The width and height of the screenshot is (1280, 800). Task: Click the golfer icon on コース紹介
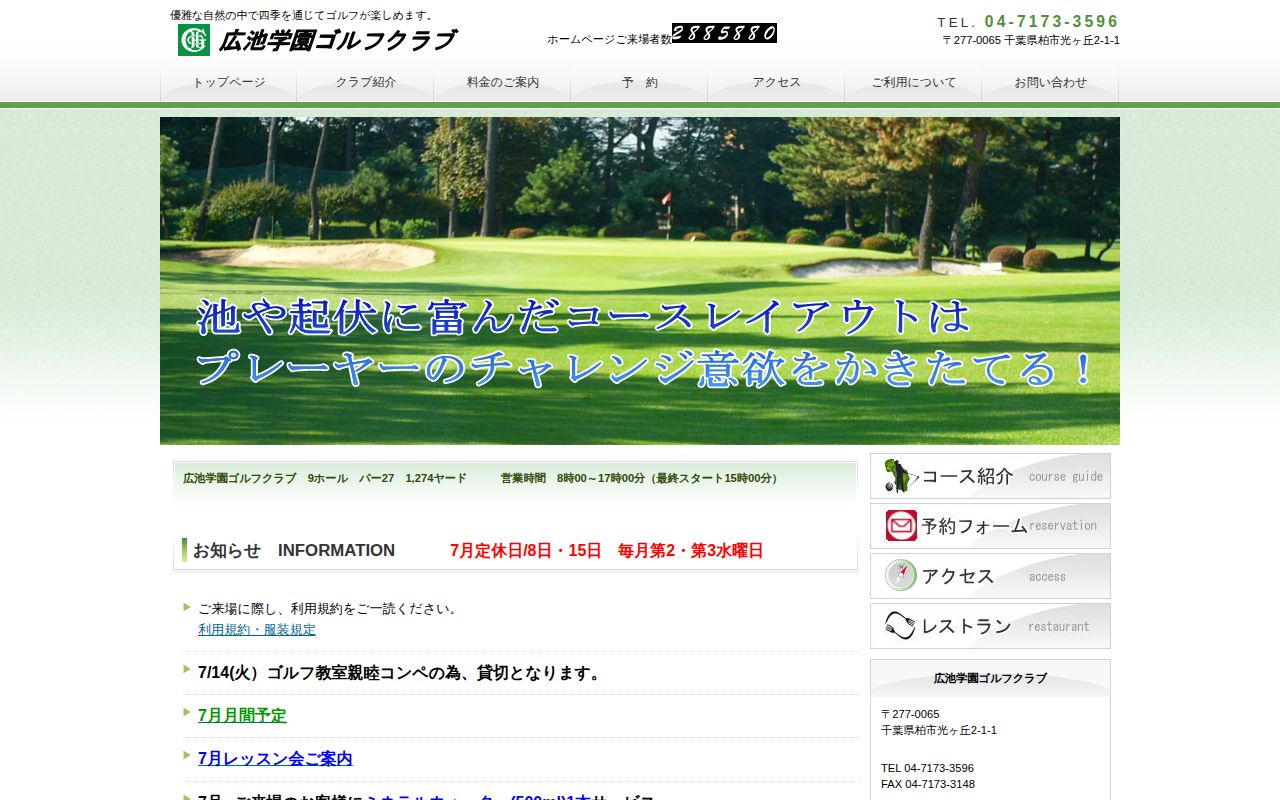pyautogui.click(x=901, y=476)
